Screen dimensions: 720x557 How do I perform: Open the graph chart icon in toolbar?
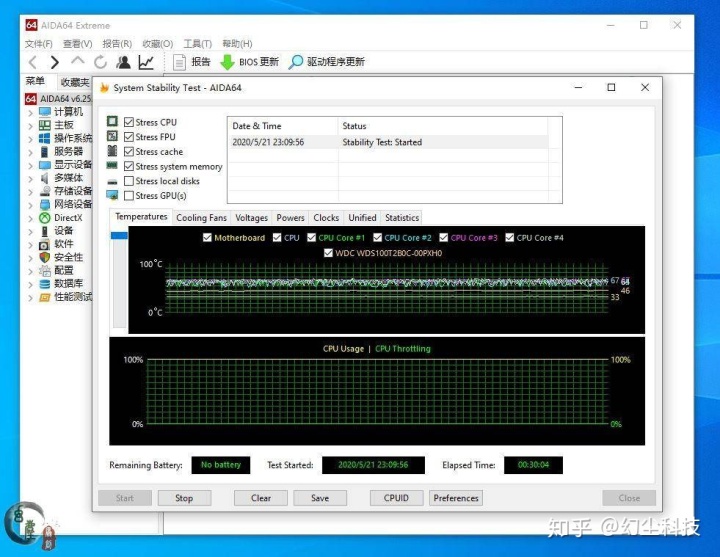(x=146, y=62)
